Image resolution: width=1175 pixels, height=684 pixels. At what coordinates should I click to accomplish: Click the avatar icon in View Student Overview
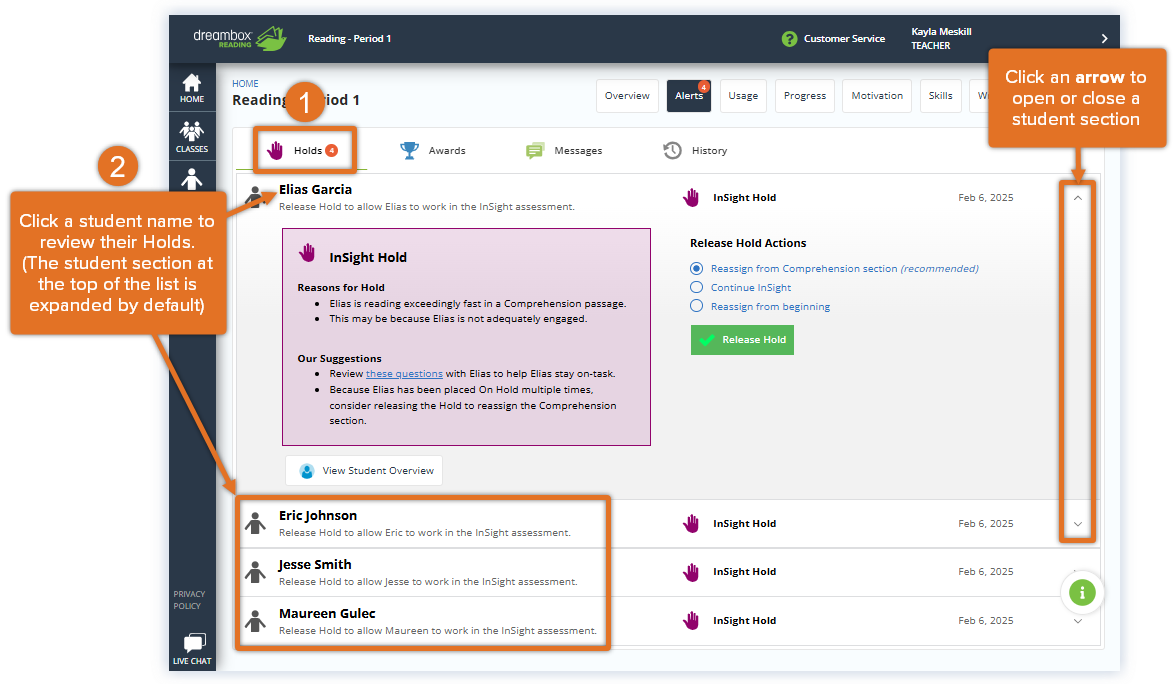306,471
